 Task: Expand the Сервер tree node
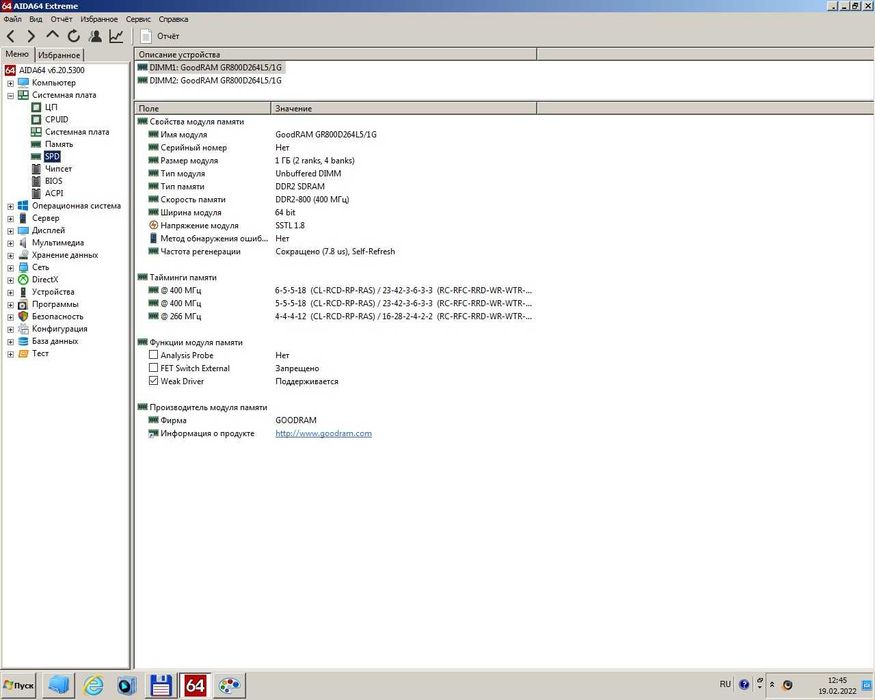[x=10, y=219]
